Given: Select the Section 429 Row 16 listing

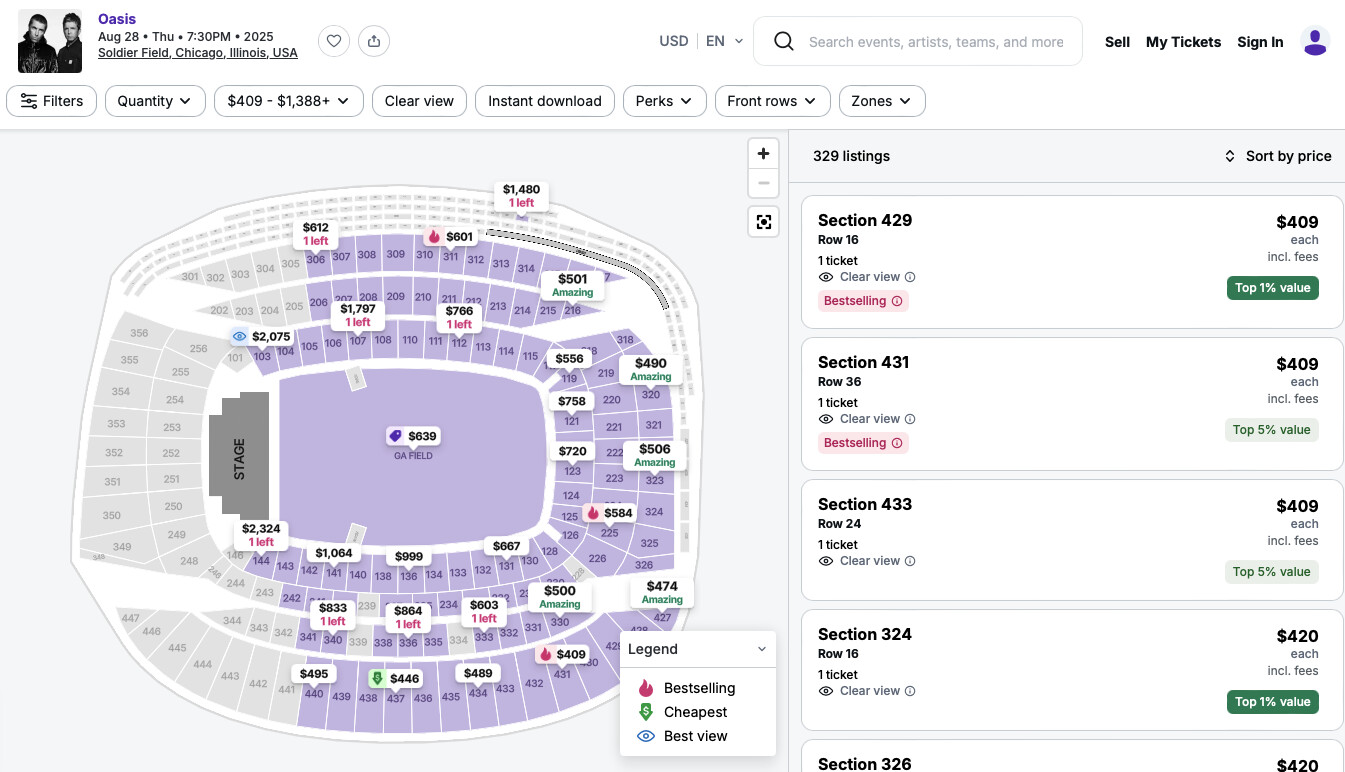Looking at the screenshot, I should click(1072, 261).
